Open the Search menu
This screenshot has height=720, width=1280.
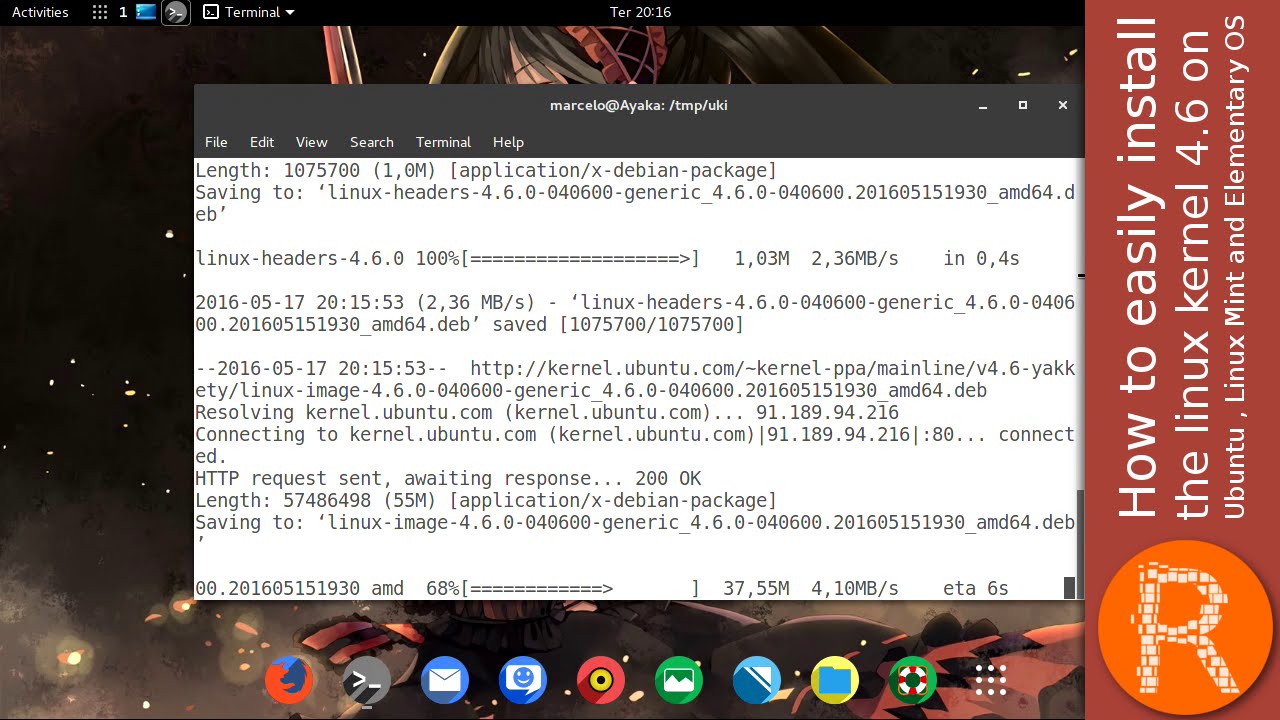point(372,142)
